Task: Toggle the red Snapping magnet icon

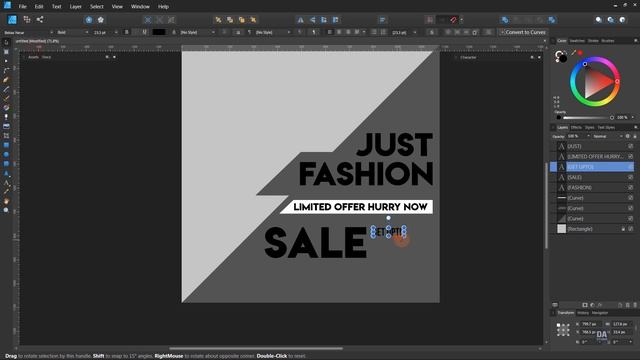Action: tap(453, 20)
